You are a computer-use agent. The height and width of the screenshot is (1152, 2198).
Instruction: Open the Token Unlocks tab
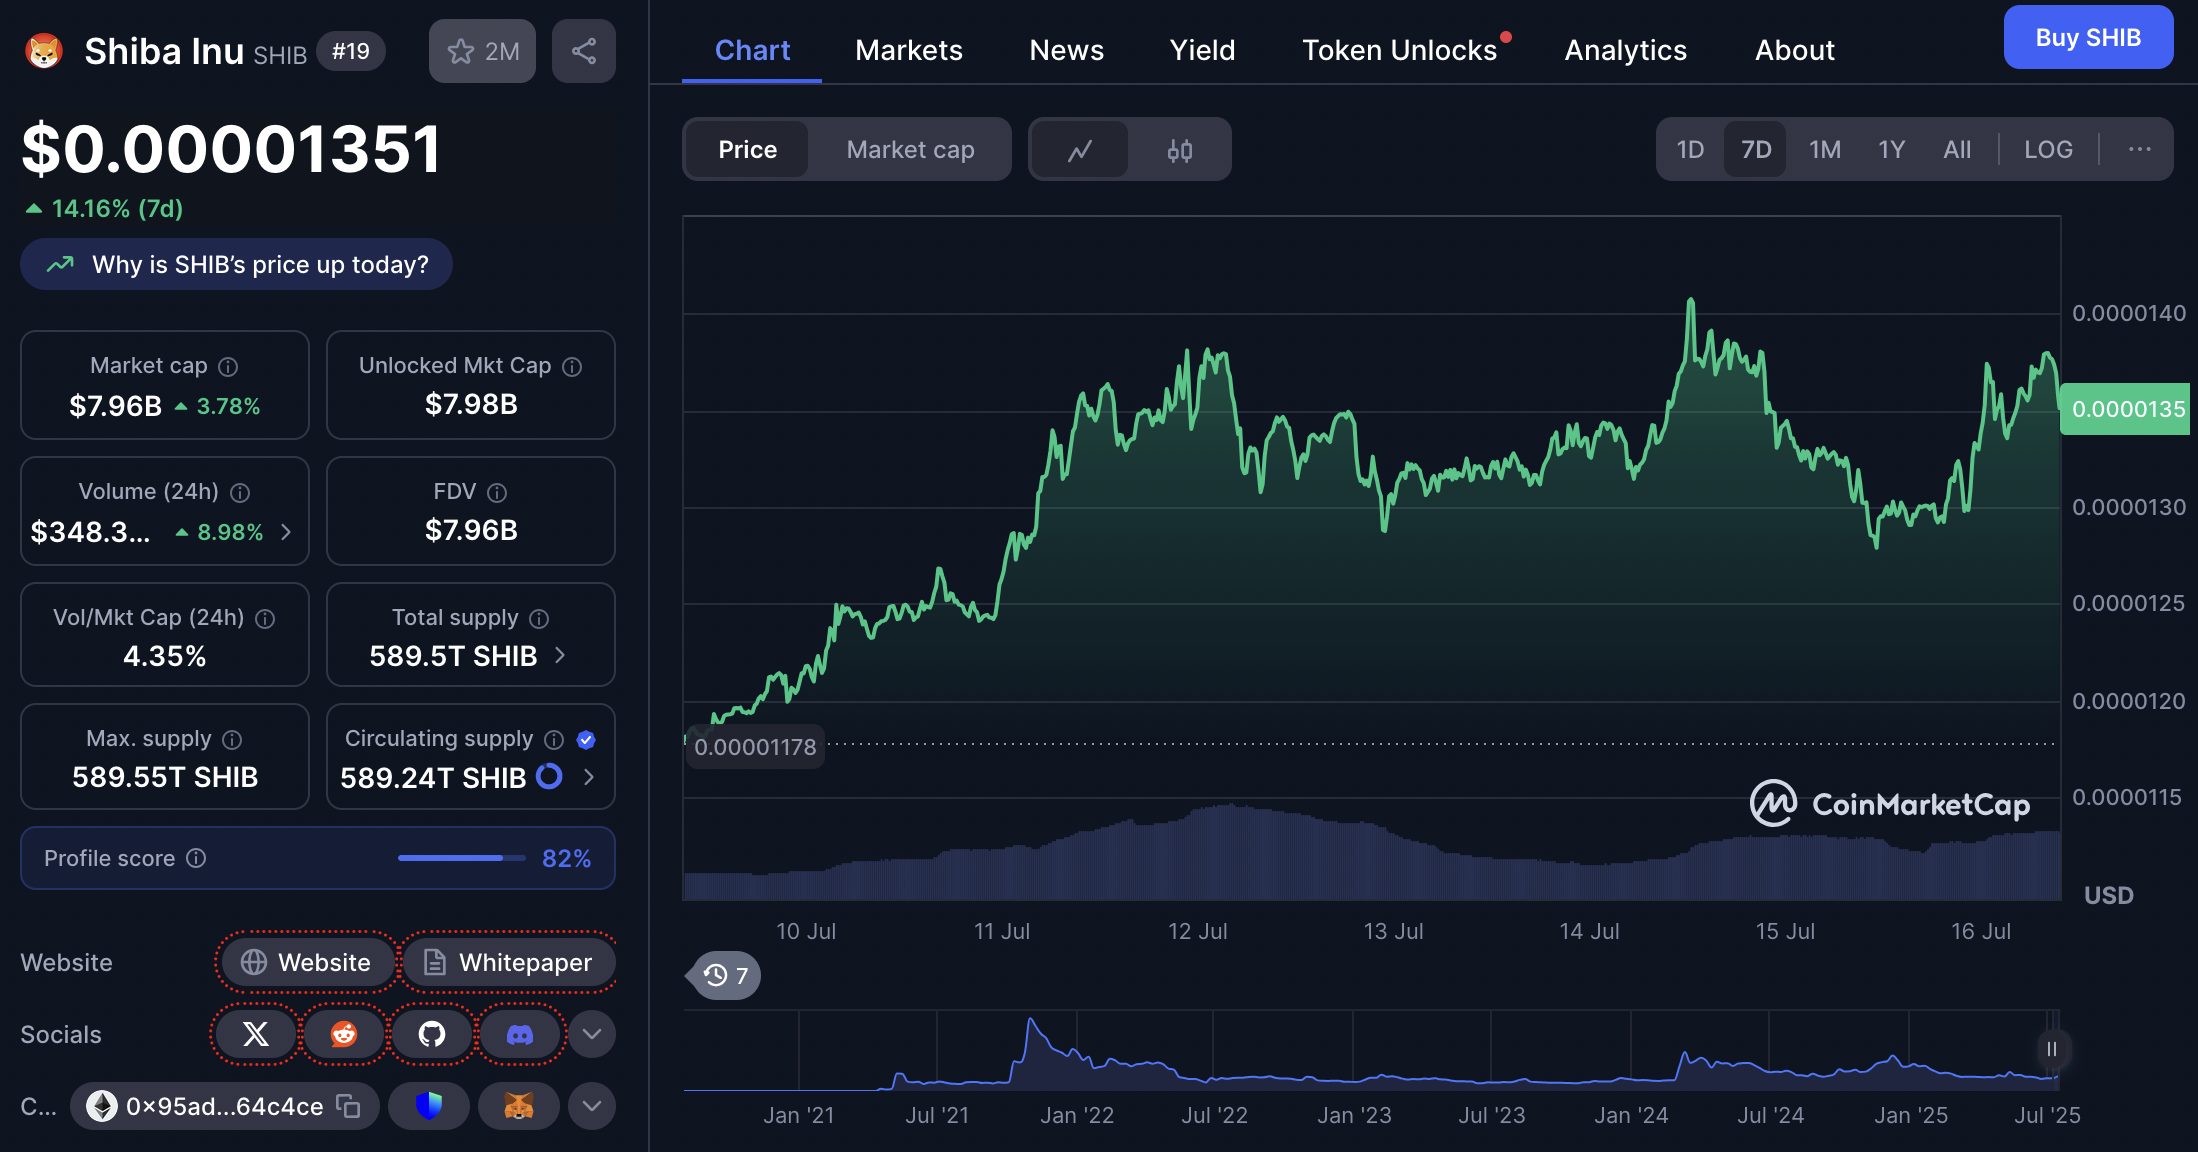coord(1400,50)
